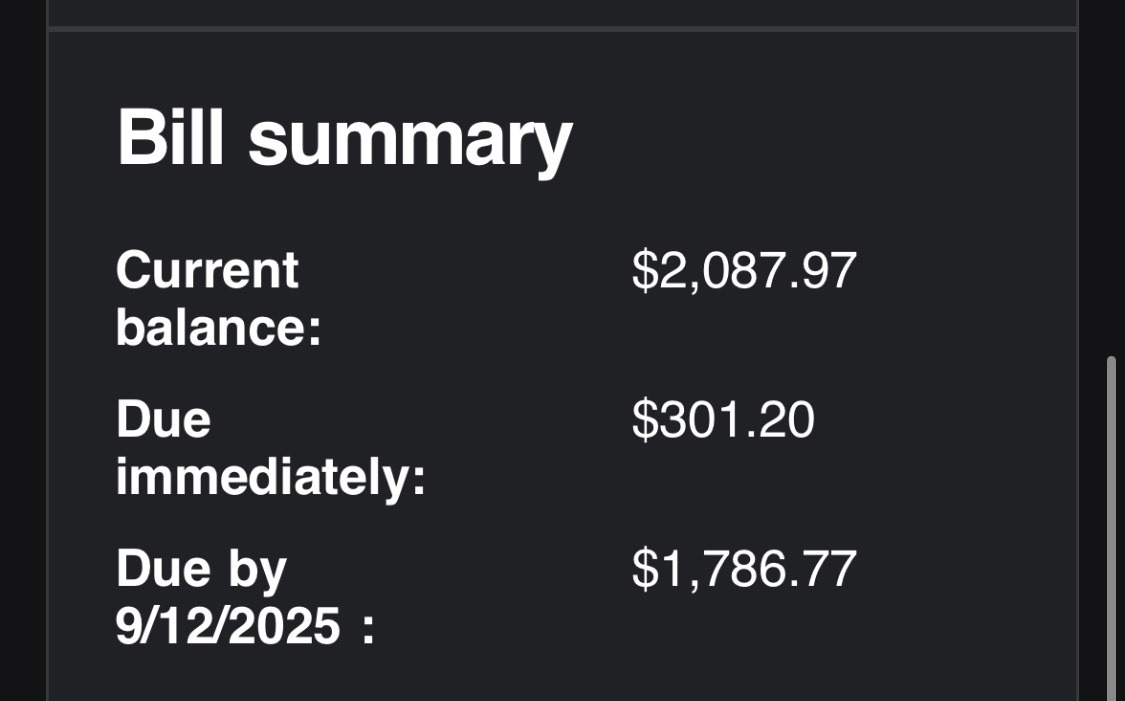Click the "Bill summary" heading
The width and height of the screenshot is (1125, 701).
[x=344, y=139]
